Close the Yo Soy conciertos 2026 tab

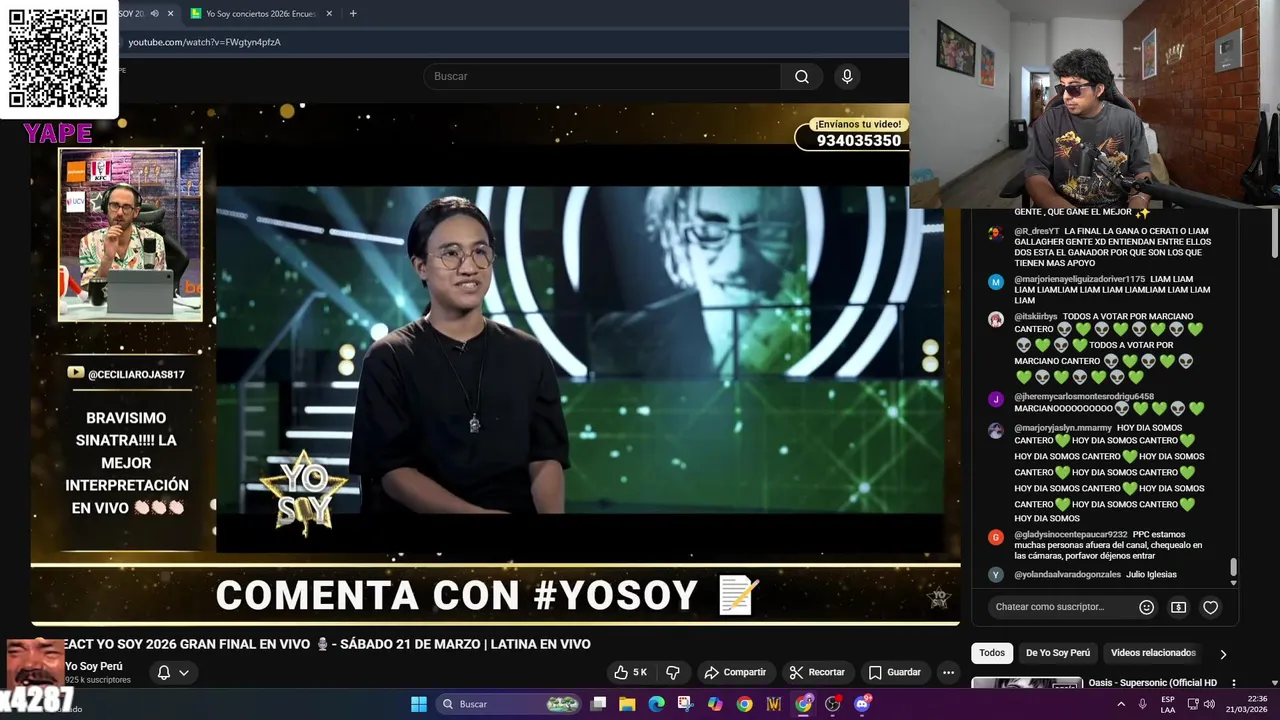click(331, 13)
